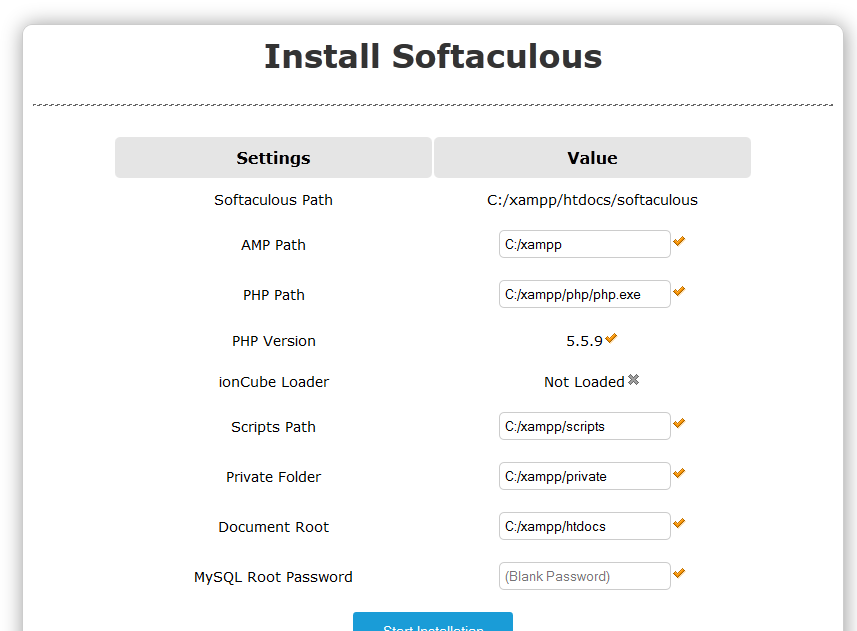Click the checkmark icon beside AMP Path
The image size is (857, 631).
(x=679, y=241)
